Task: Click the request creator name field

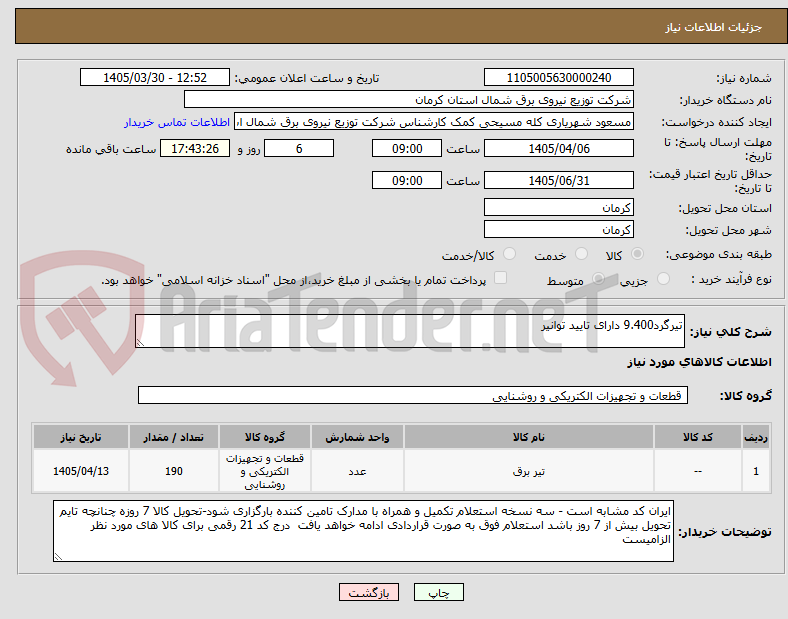Action: tap(434, 122)
